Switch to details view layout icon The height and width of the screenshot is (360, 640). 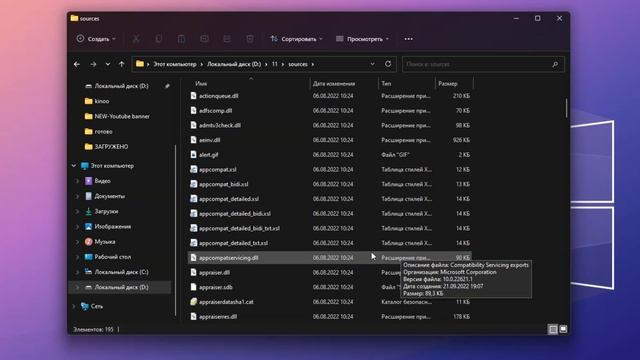click(553, 329)
